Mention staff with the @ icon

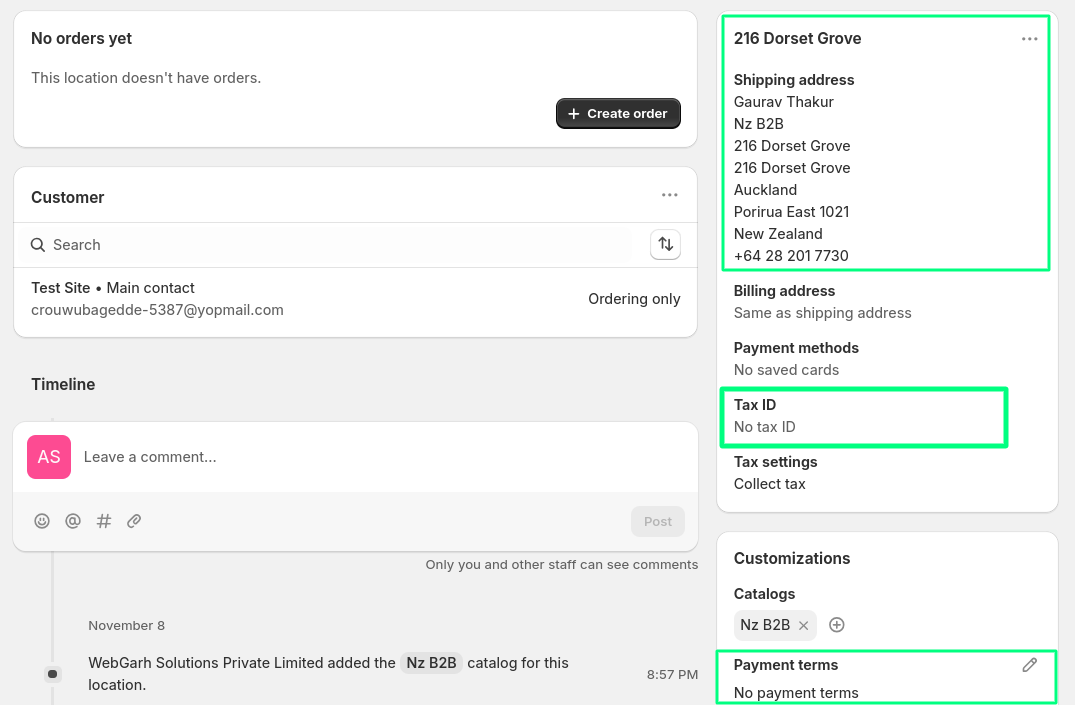coord(73,521)
